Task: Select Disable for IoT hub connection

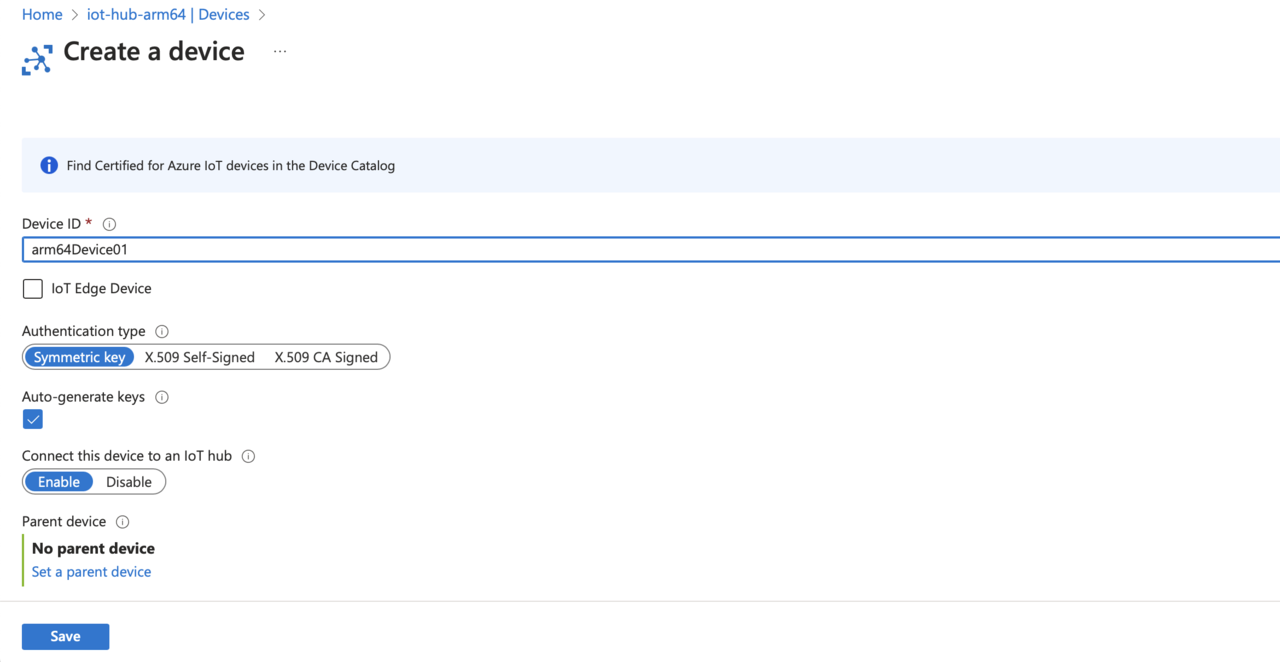Action: click(x=129, y=482)
